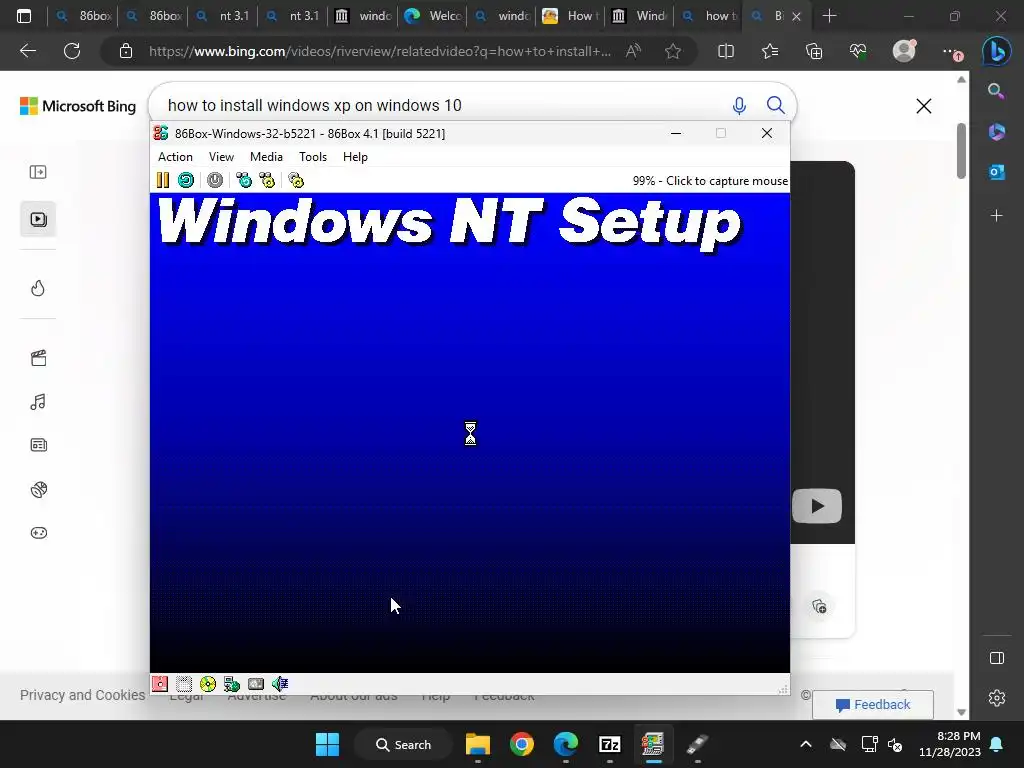Screen dimensions: 1024x768
Task: Click the sound speaker icon in 86Box status bar
Action: click(x=280, y=684)
